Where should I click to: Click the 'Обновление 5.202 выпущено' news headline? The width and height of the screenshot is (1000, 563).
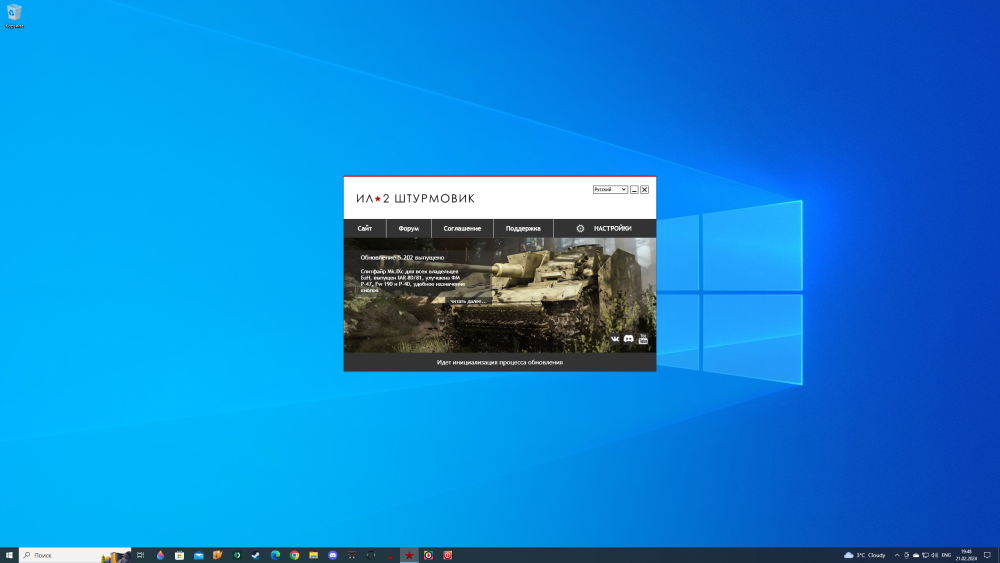click(x=402, y=258)
